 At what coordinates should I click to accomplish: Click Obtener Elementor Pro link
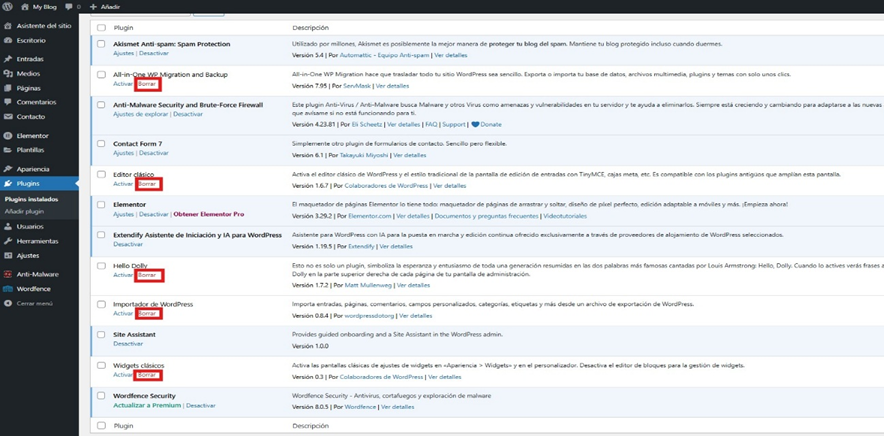click(209, 214)
